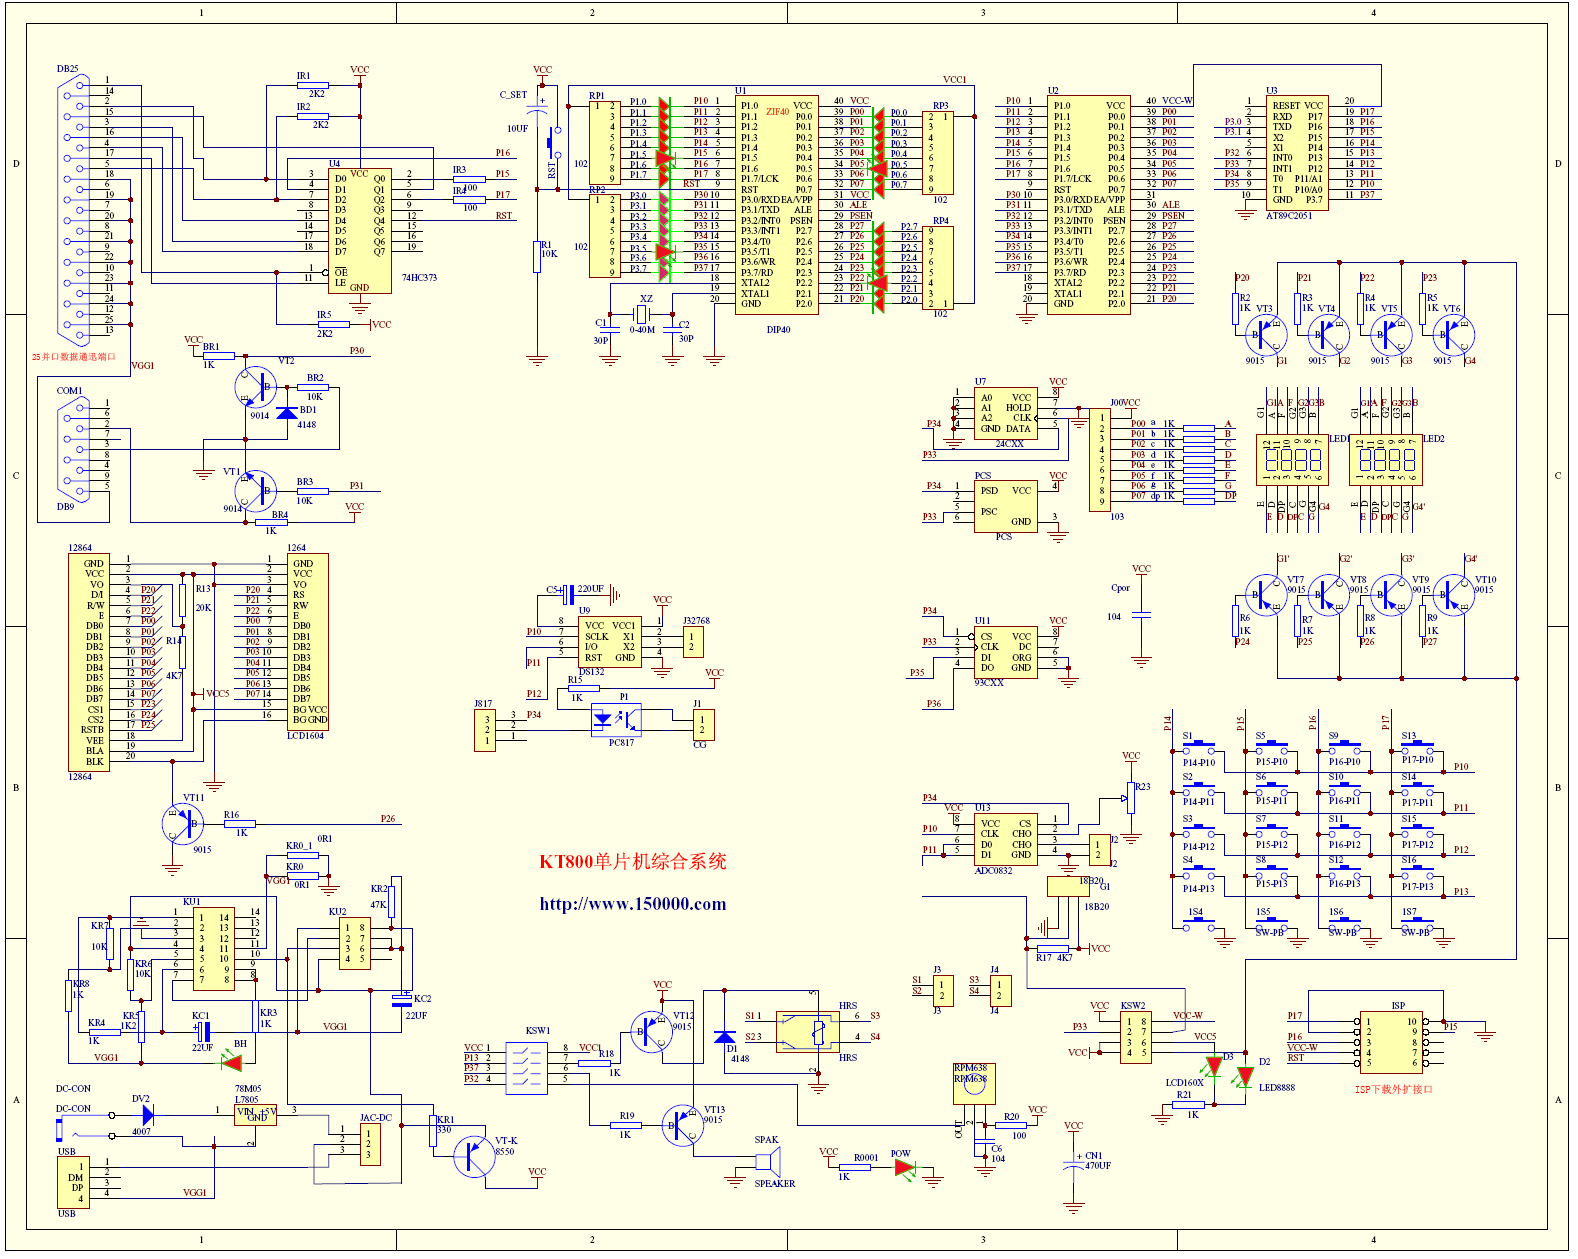
Task: Select the COM1 DB9 serial connector
Action: click(75, 448)
